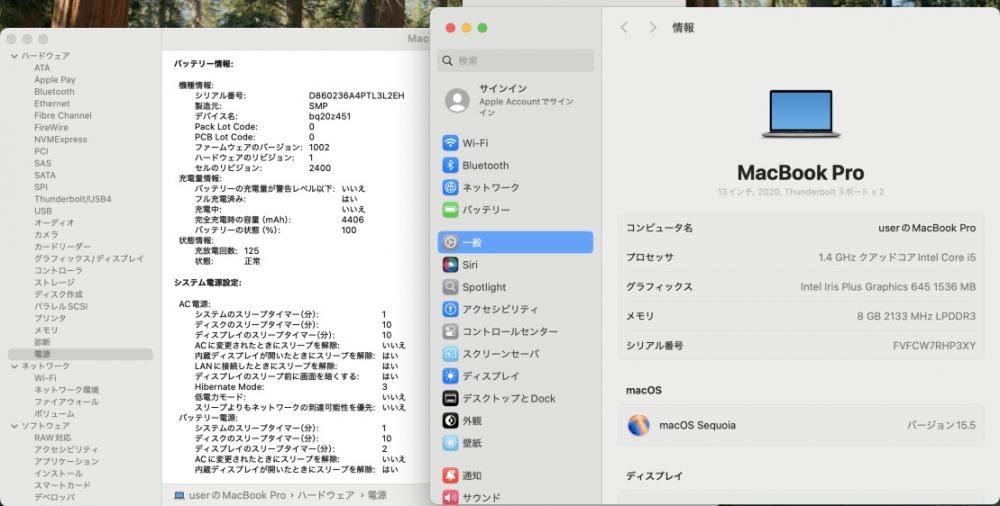The height and width of the screenshot is (506, 1000).
Task: Select the サウンド speaker icon
Action: (x=450, y=497)
